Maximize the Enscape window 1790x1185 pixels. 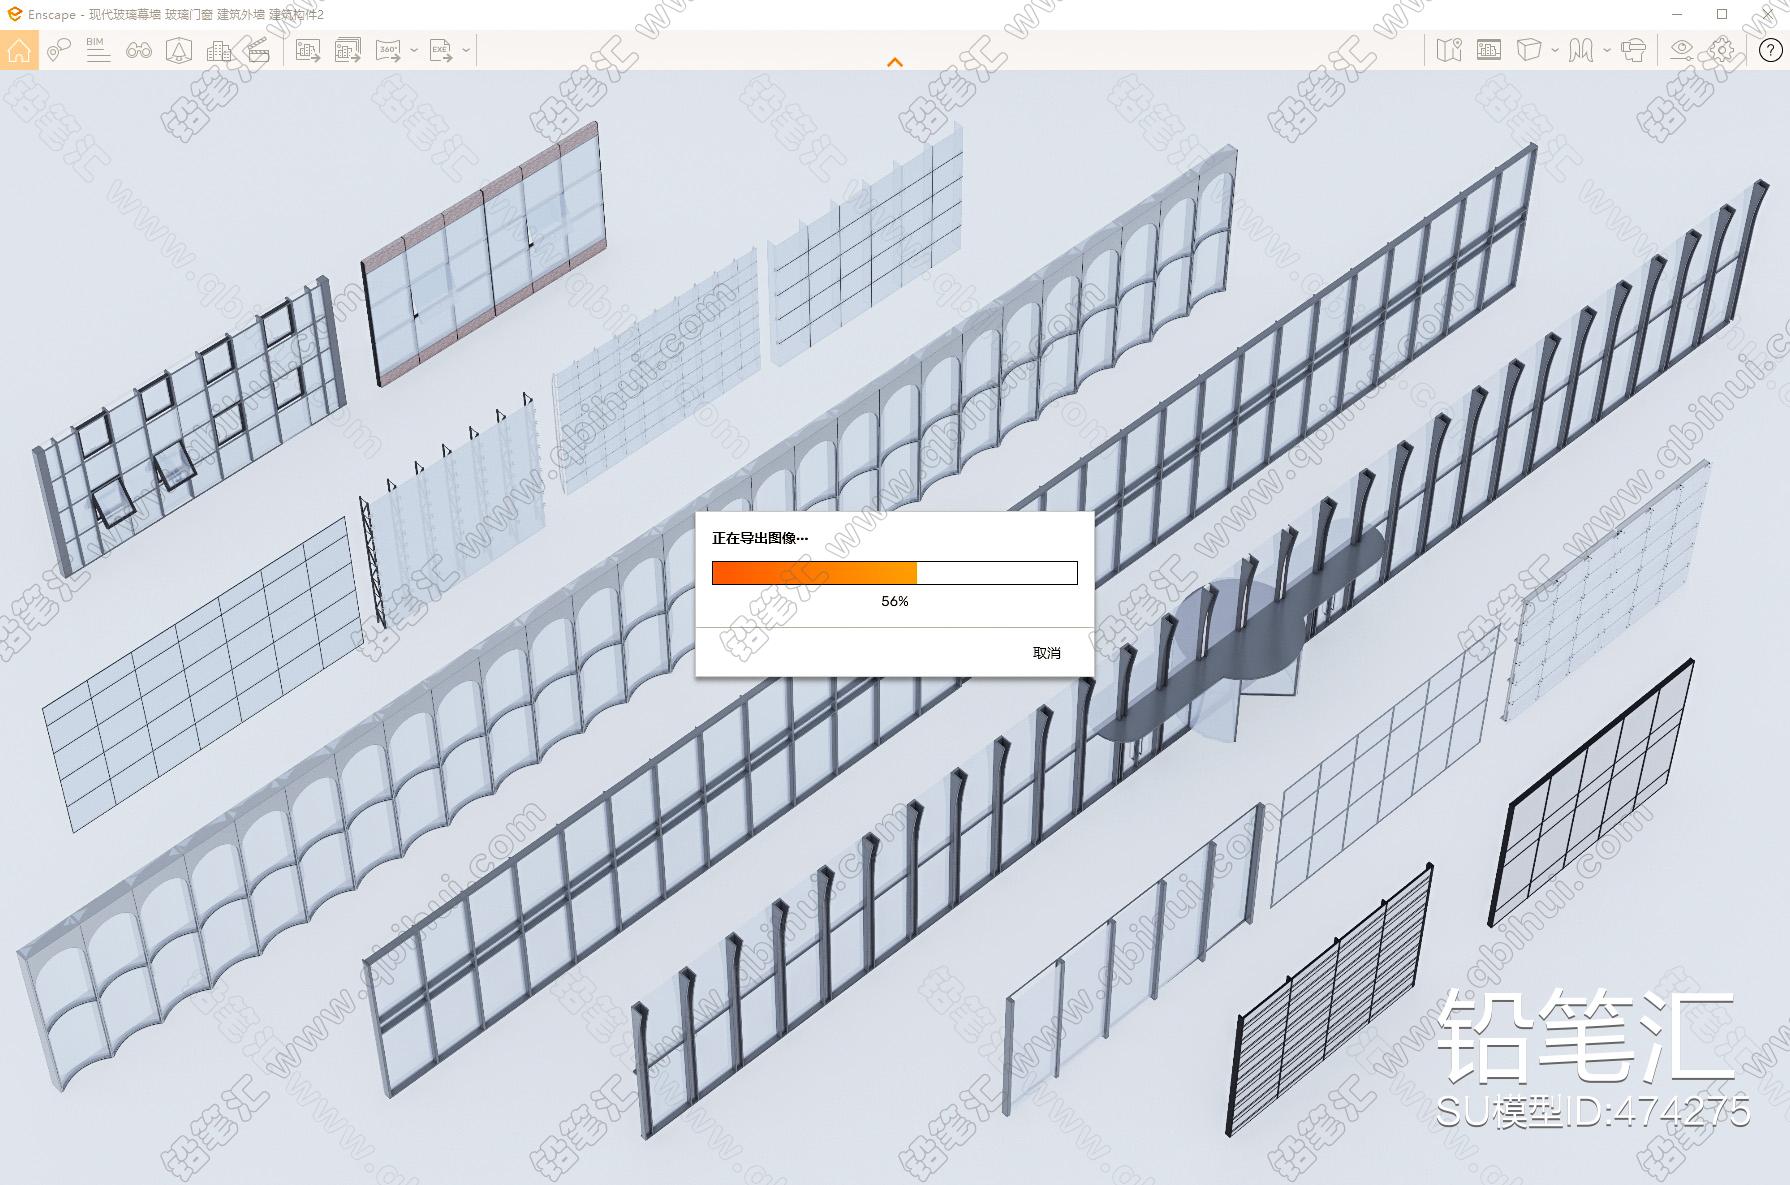click(x=1722, y=14)
